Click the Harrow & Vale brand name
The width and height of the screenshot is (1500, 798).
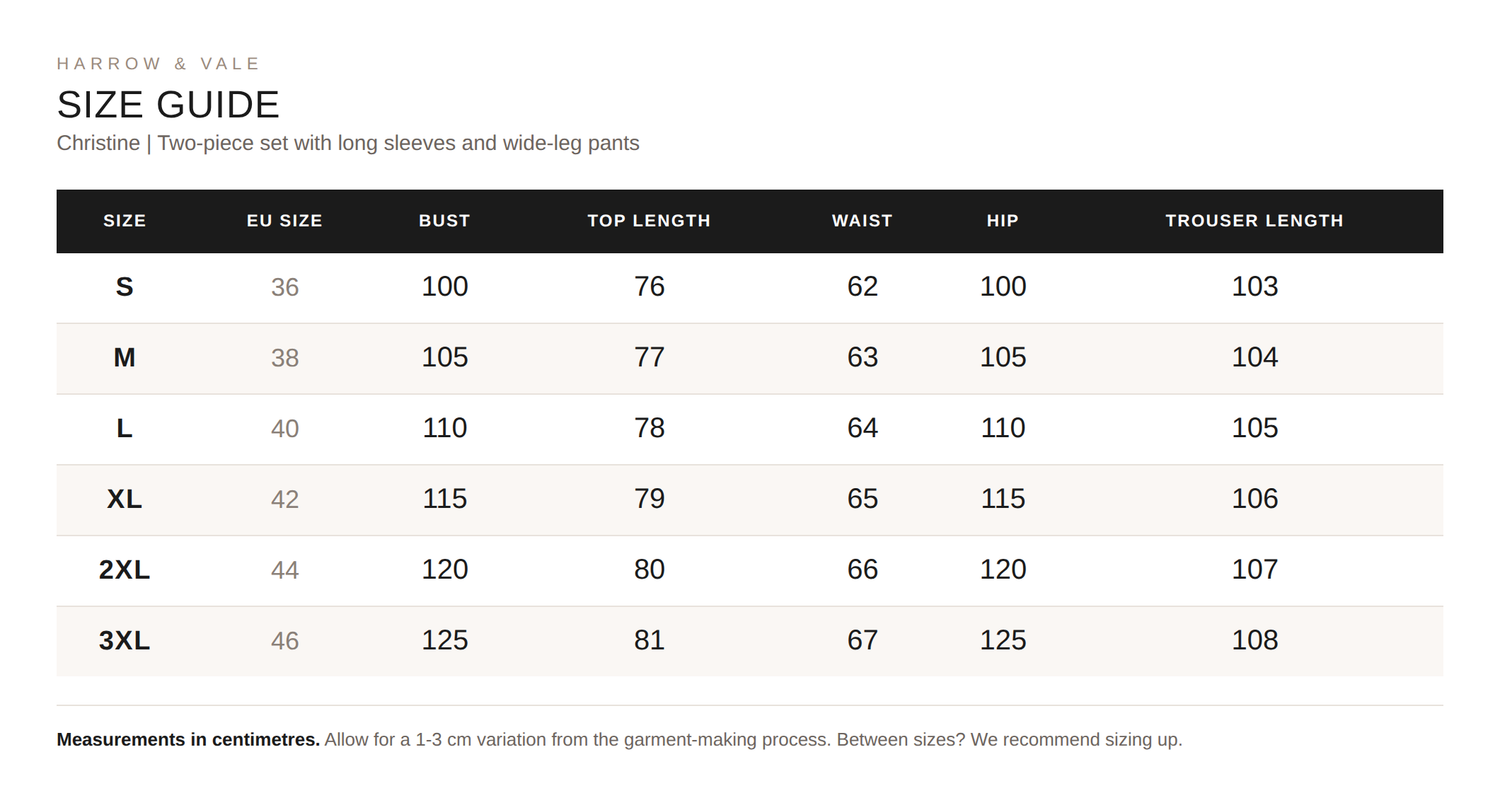click(158, 64)
